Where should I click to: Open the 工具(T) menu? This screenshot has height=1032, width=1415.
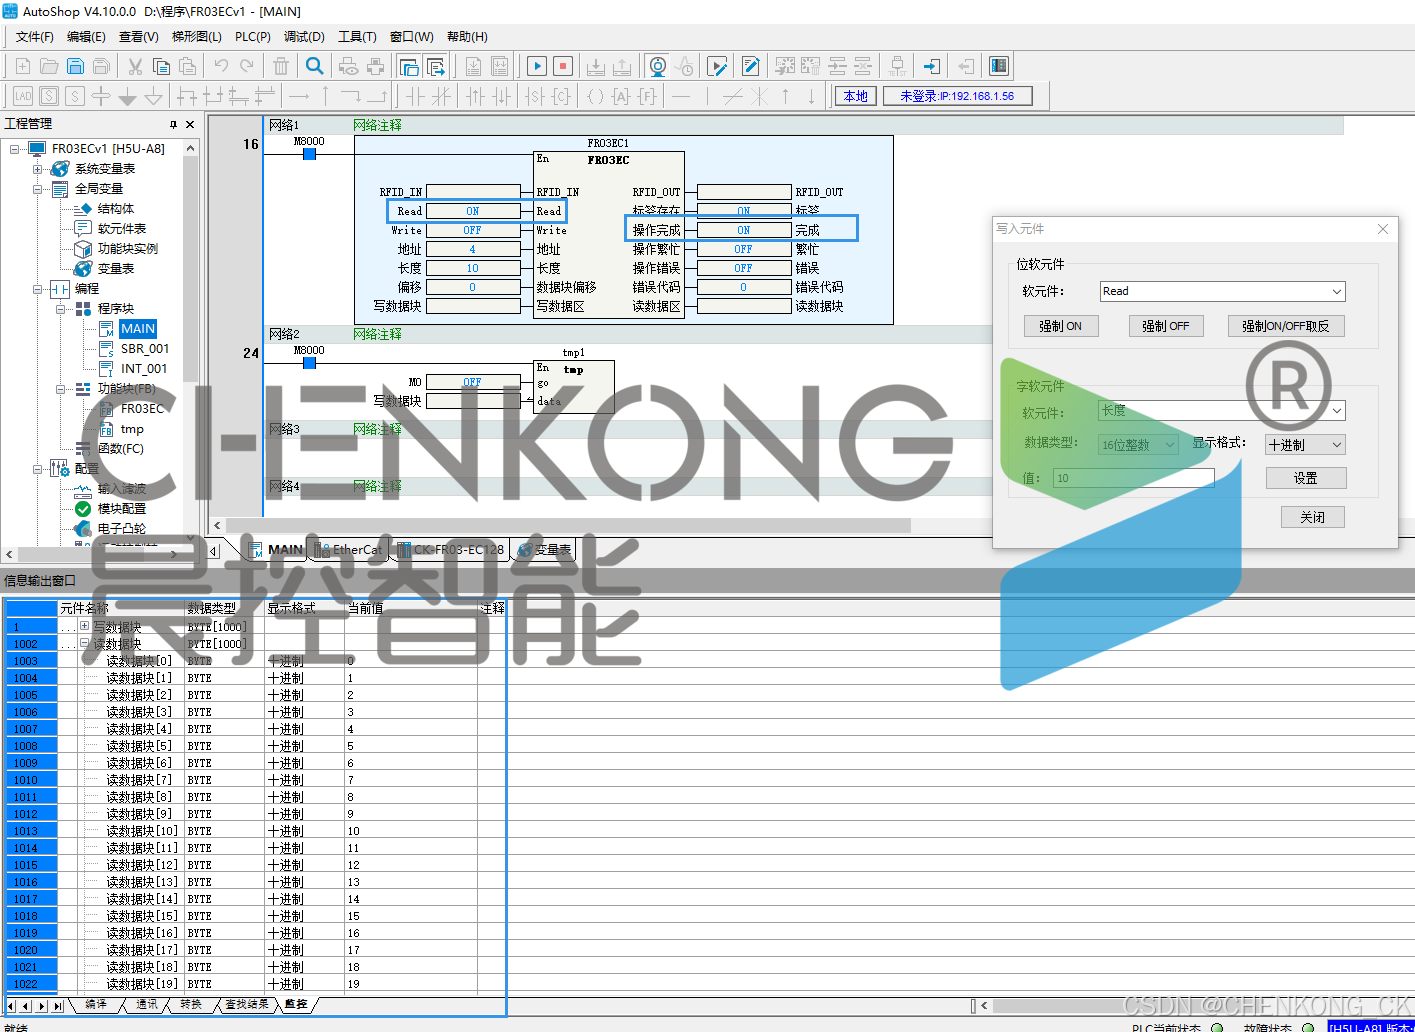pyautogui.click(x=357, y=37)
